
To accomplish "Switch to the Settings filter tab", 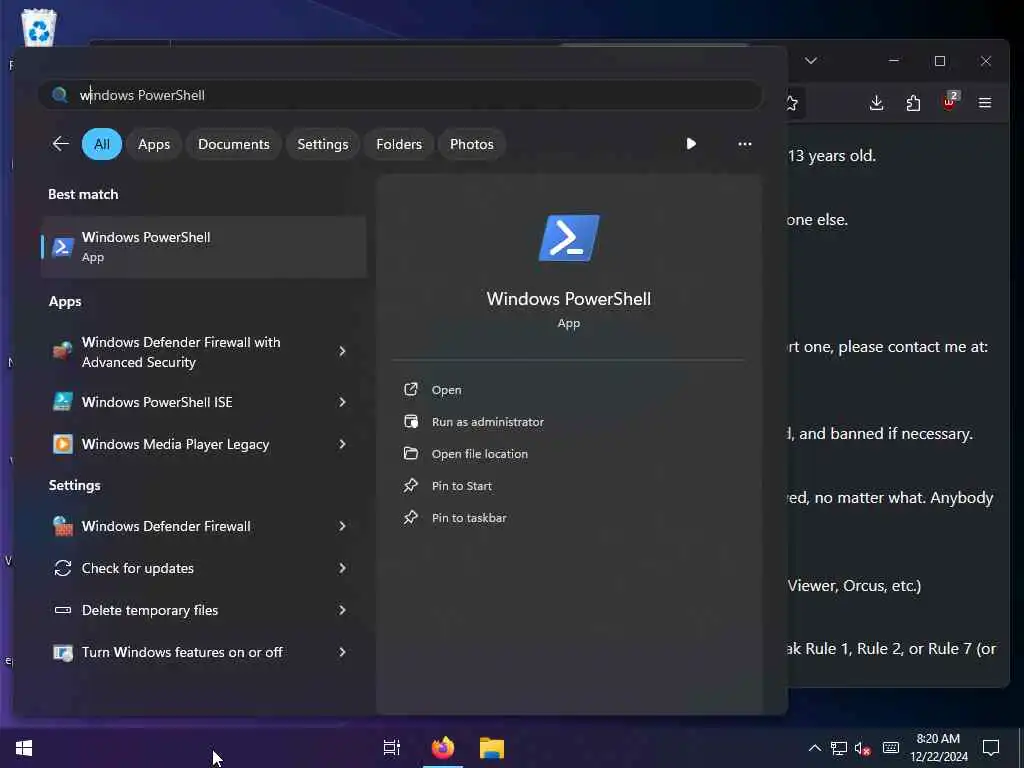I will [x=323, y=144].
